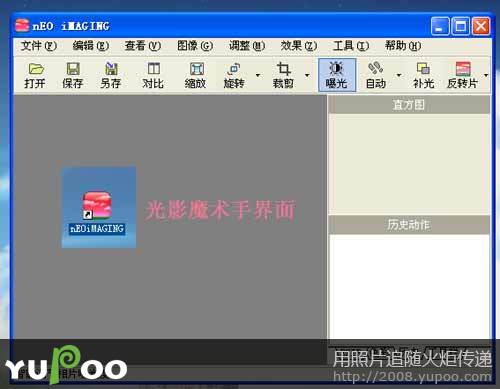Select the 旋转 rotate tool
500x389 pixels.
[234, 75]
